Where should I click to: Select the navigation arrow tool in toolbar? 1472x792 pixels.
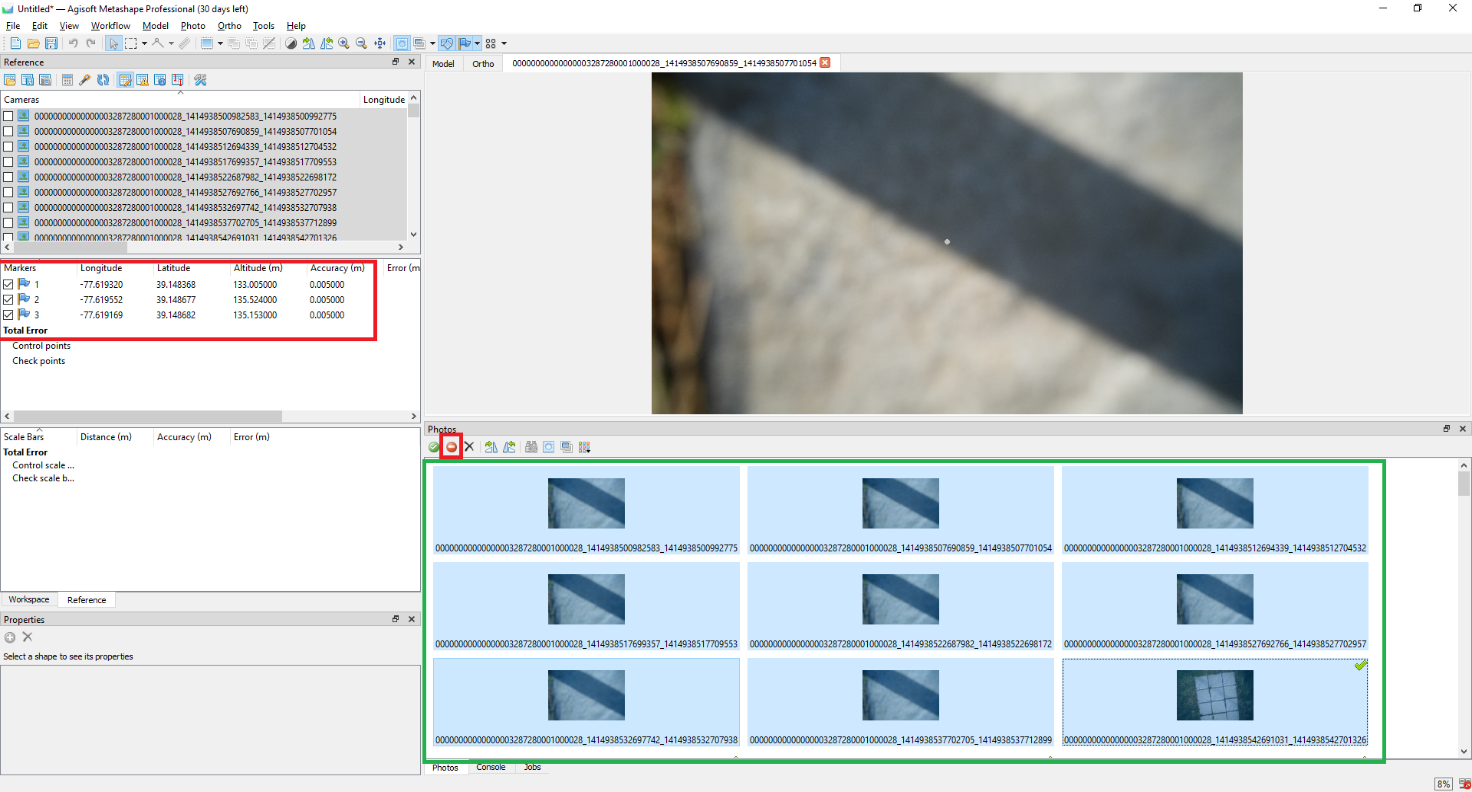[114, 43]
